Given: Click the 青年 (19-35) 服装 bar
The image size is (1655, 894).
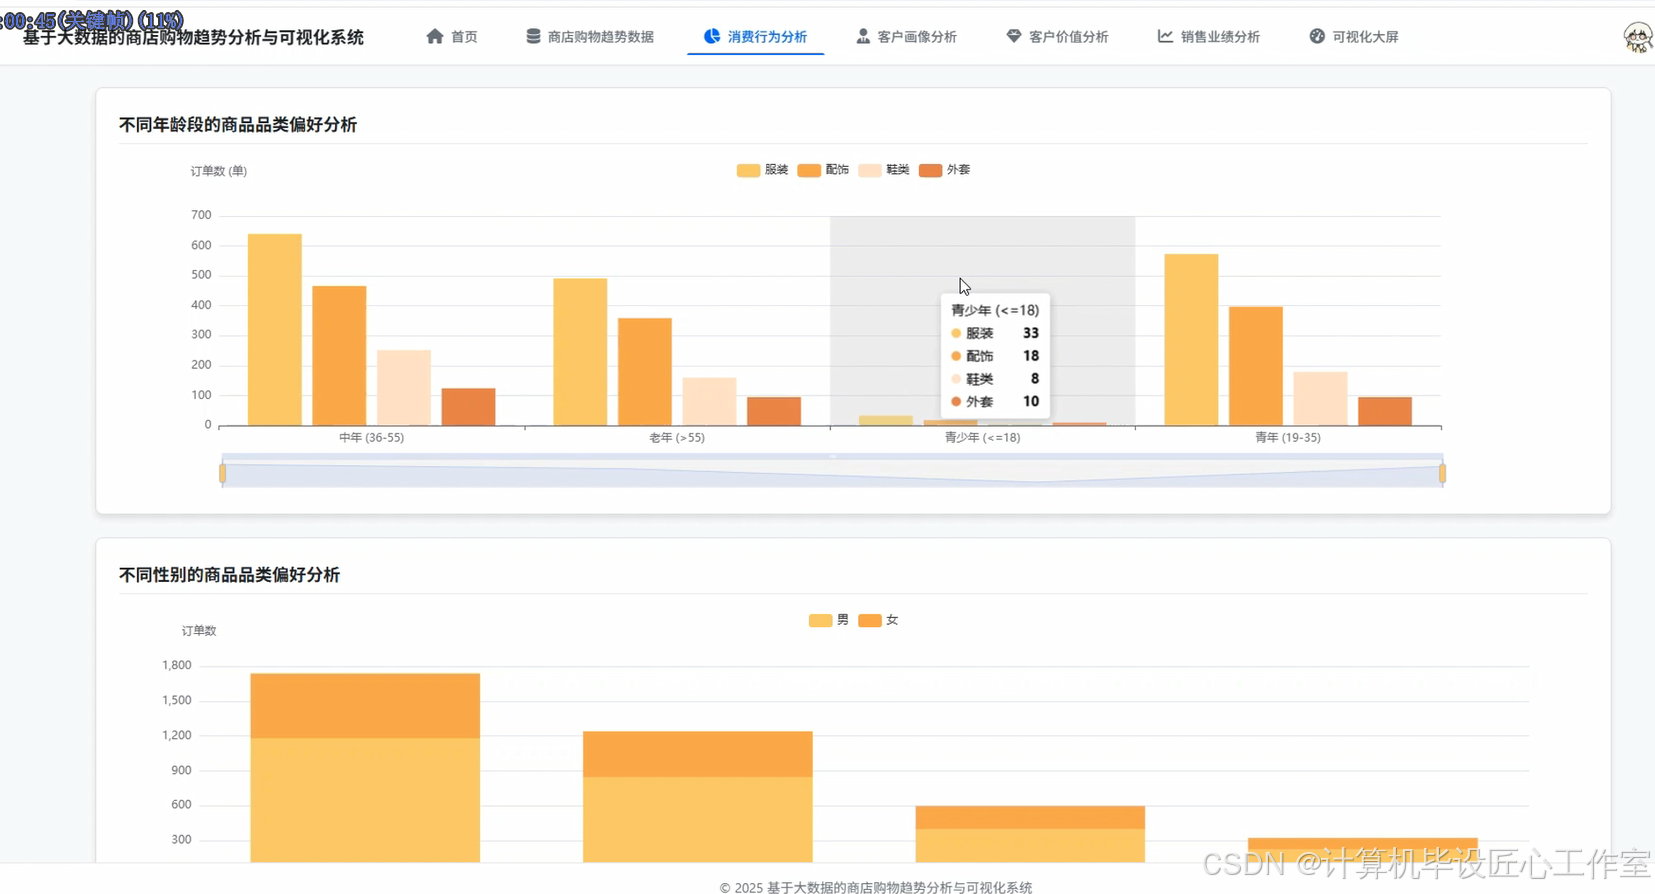Looking at the screenshot, I should 1191,340.
